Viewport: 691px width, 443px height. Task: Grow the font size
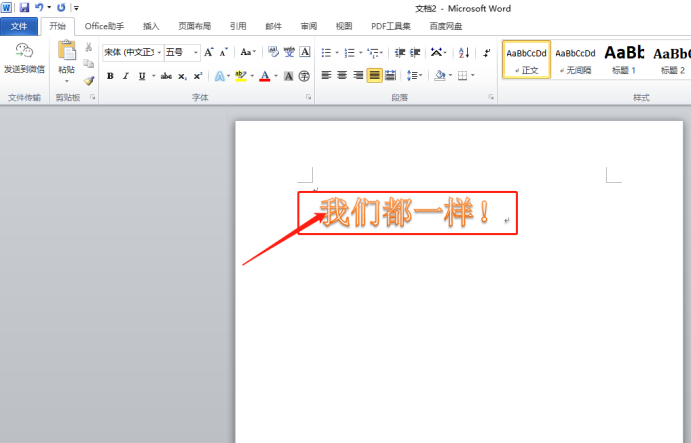(208, 52)
